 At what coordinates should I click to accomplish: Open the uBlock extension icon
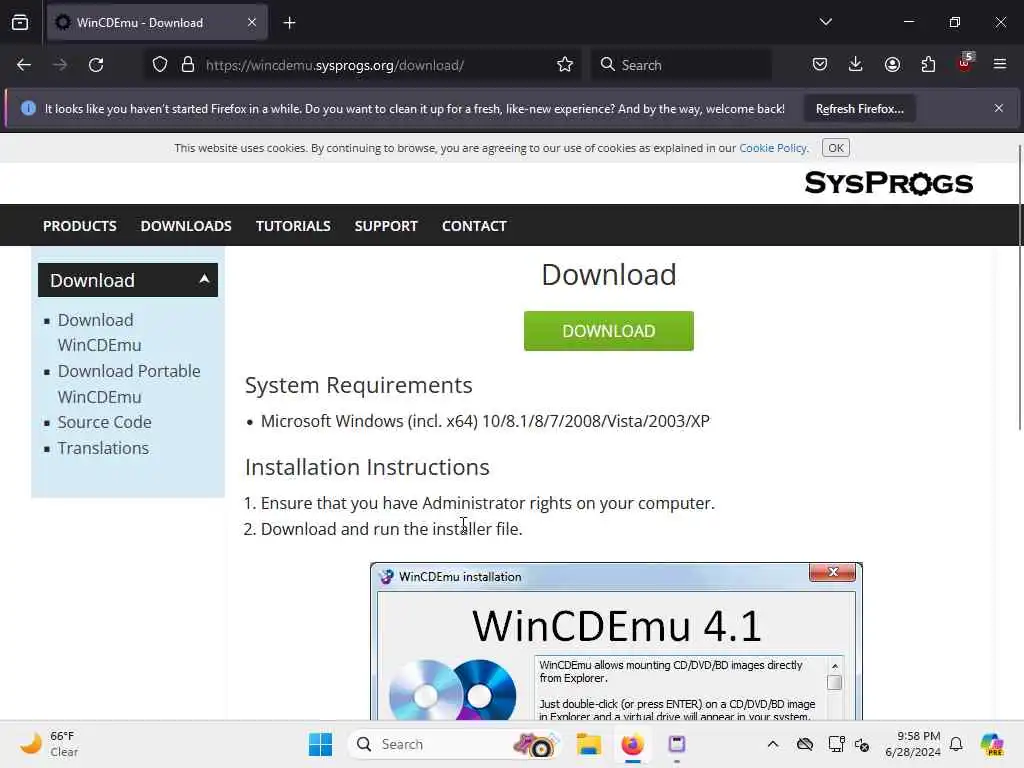pyautogui.click(x=965, y=63)
